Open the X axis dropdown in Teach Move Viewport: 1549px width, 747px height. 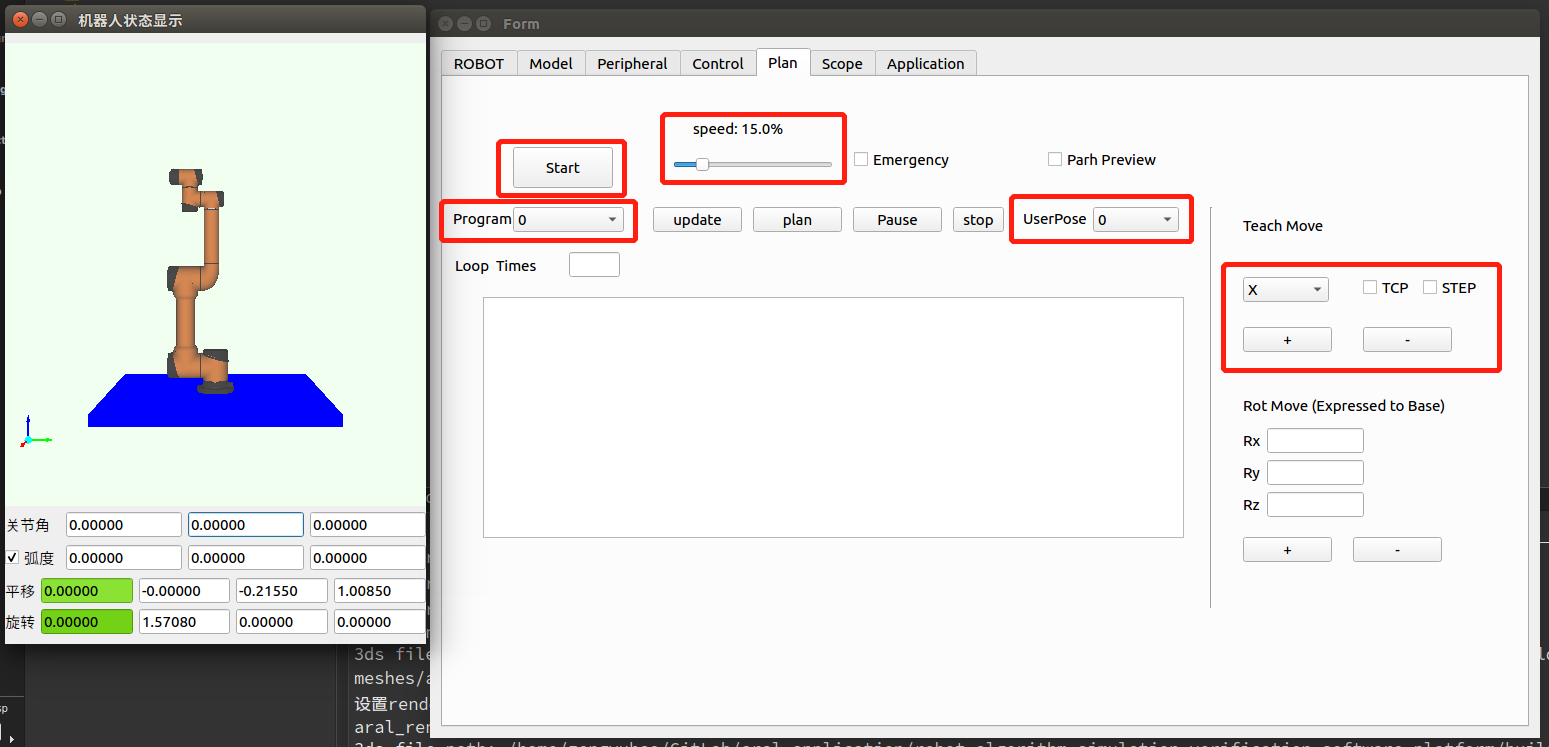point(1285,290)
